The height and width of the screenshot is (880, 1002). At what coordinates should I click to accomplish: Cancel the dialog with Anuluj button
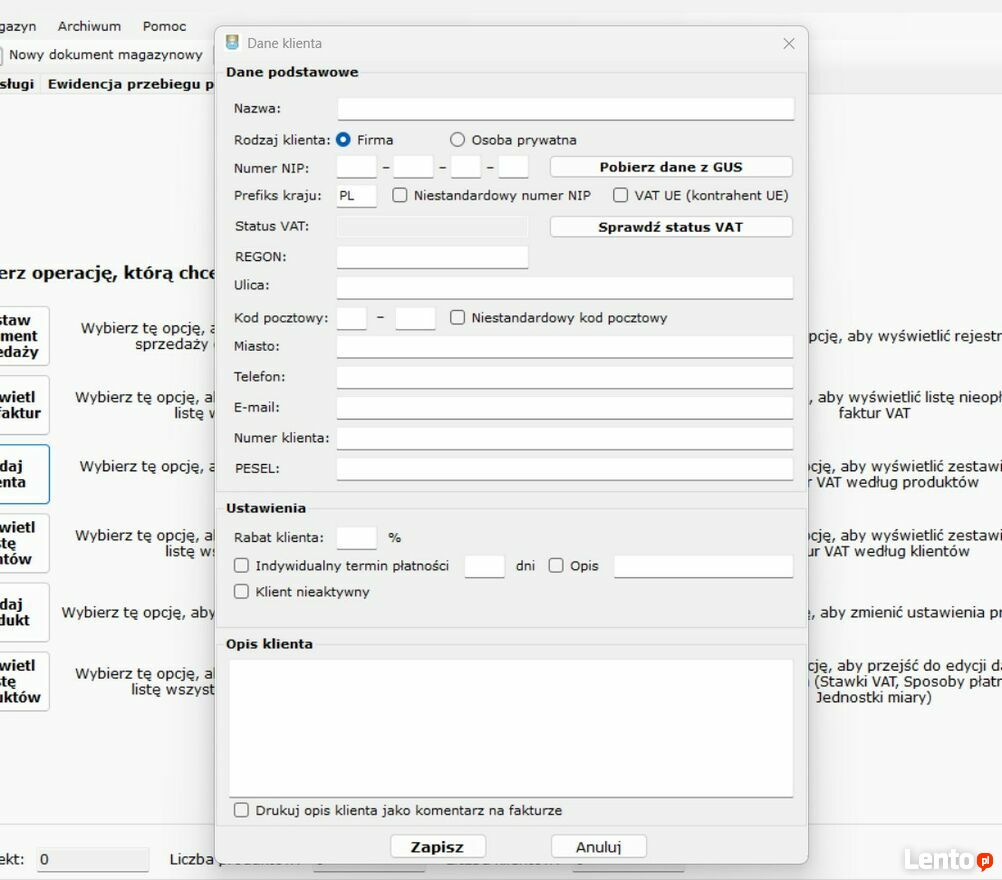click(x=598, y=847)
